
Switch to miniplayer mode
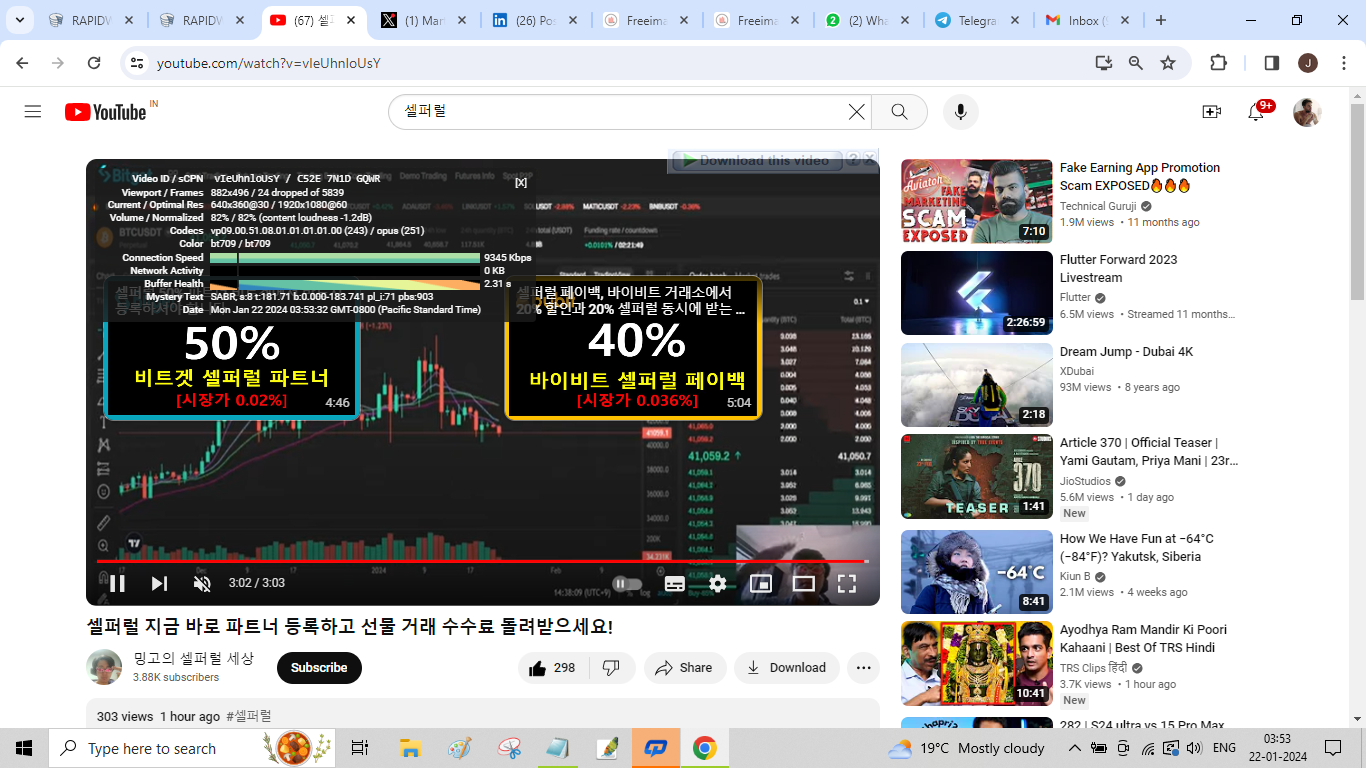coord(761,583)
